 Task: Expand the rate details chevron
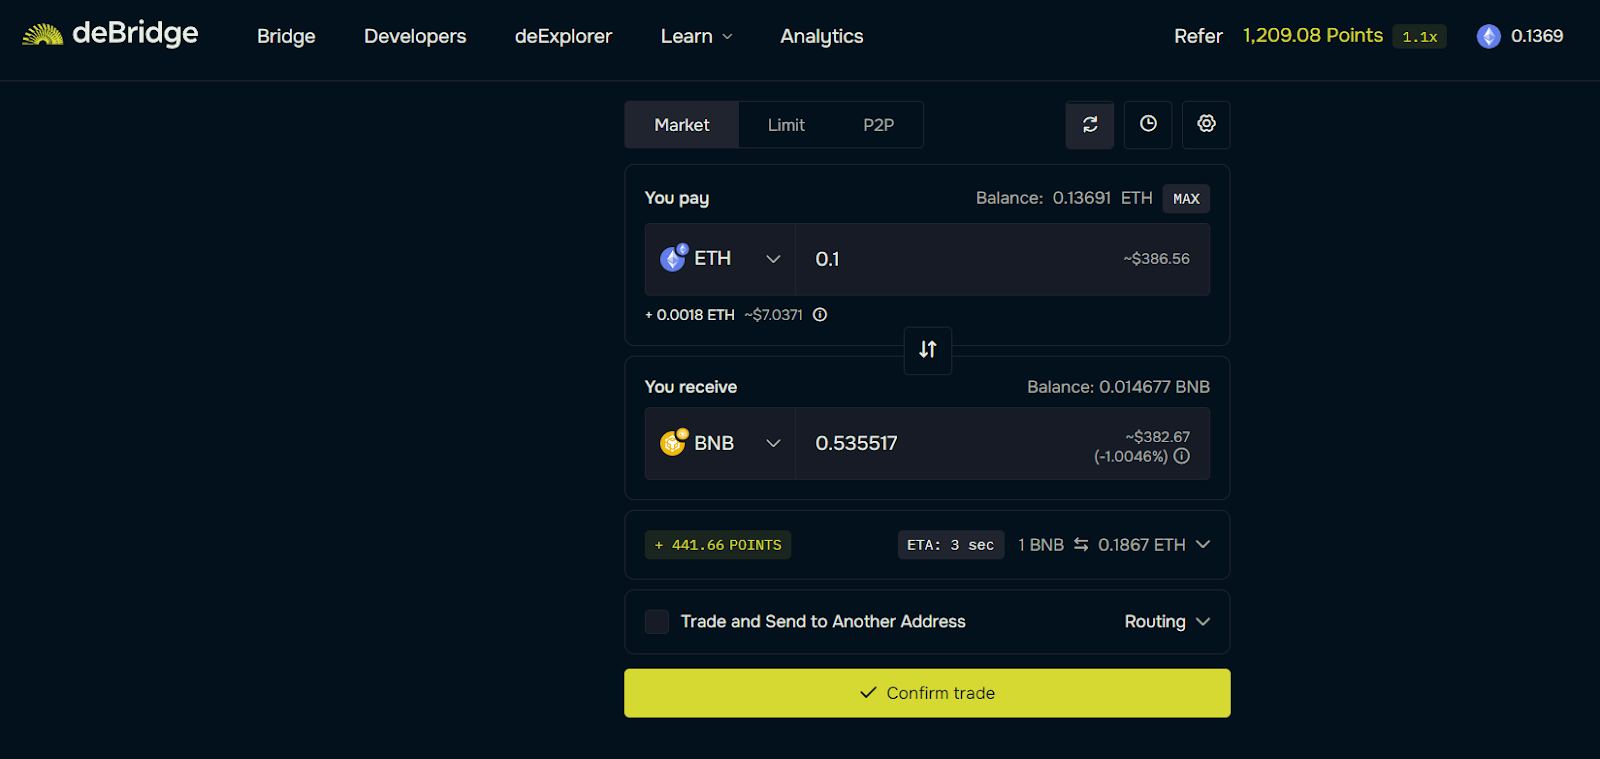1203,544
